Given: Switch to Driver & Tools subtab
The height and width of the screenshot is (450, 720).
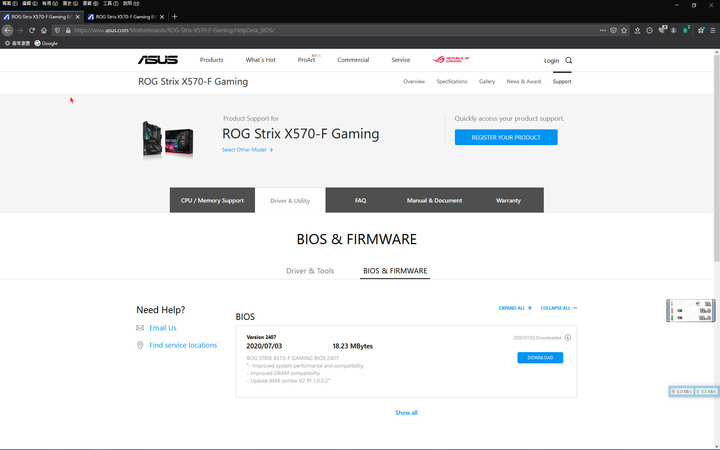Looking at the screenshot, I should (310, 271).
